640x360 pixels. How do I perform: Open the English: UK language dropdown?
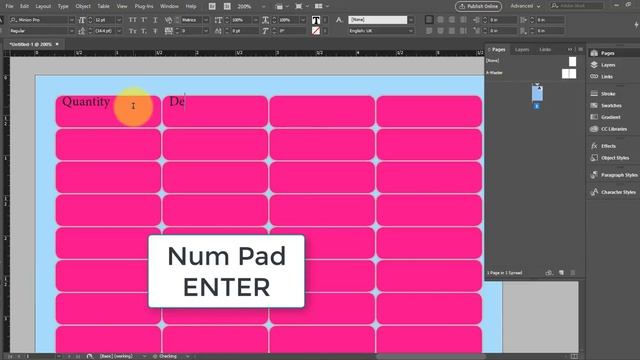[x=411, y=31]
